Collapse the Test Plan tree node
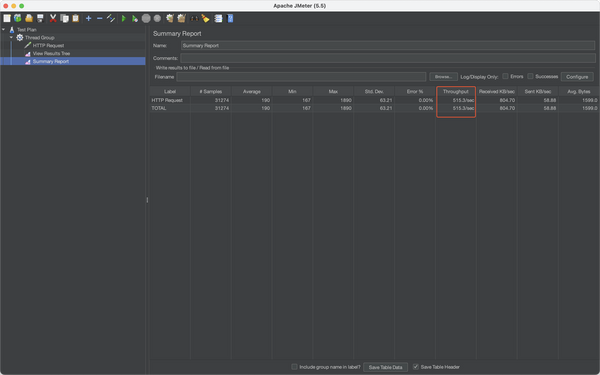Viewport: 600px width, 375px height. (3, 29)
